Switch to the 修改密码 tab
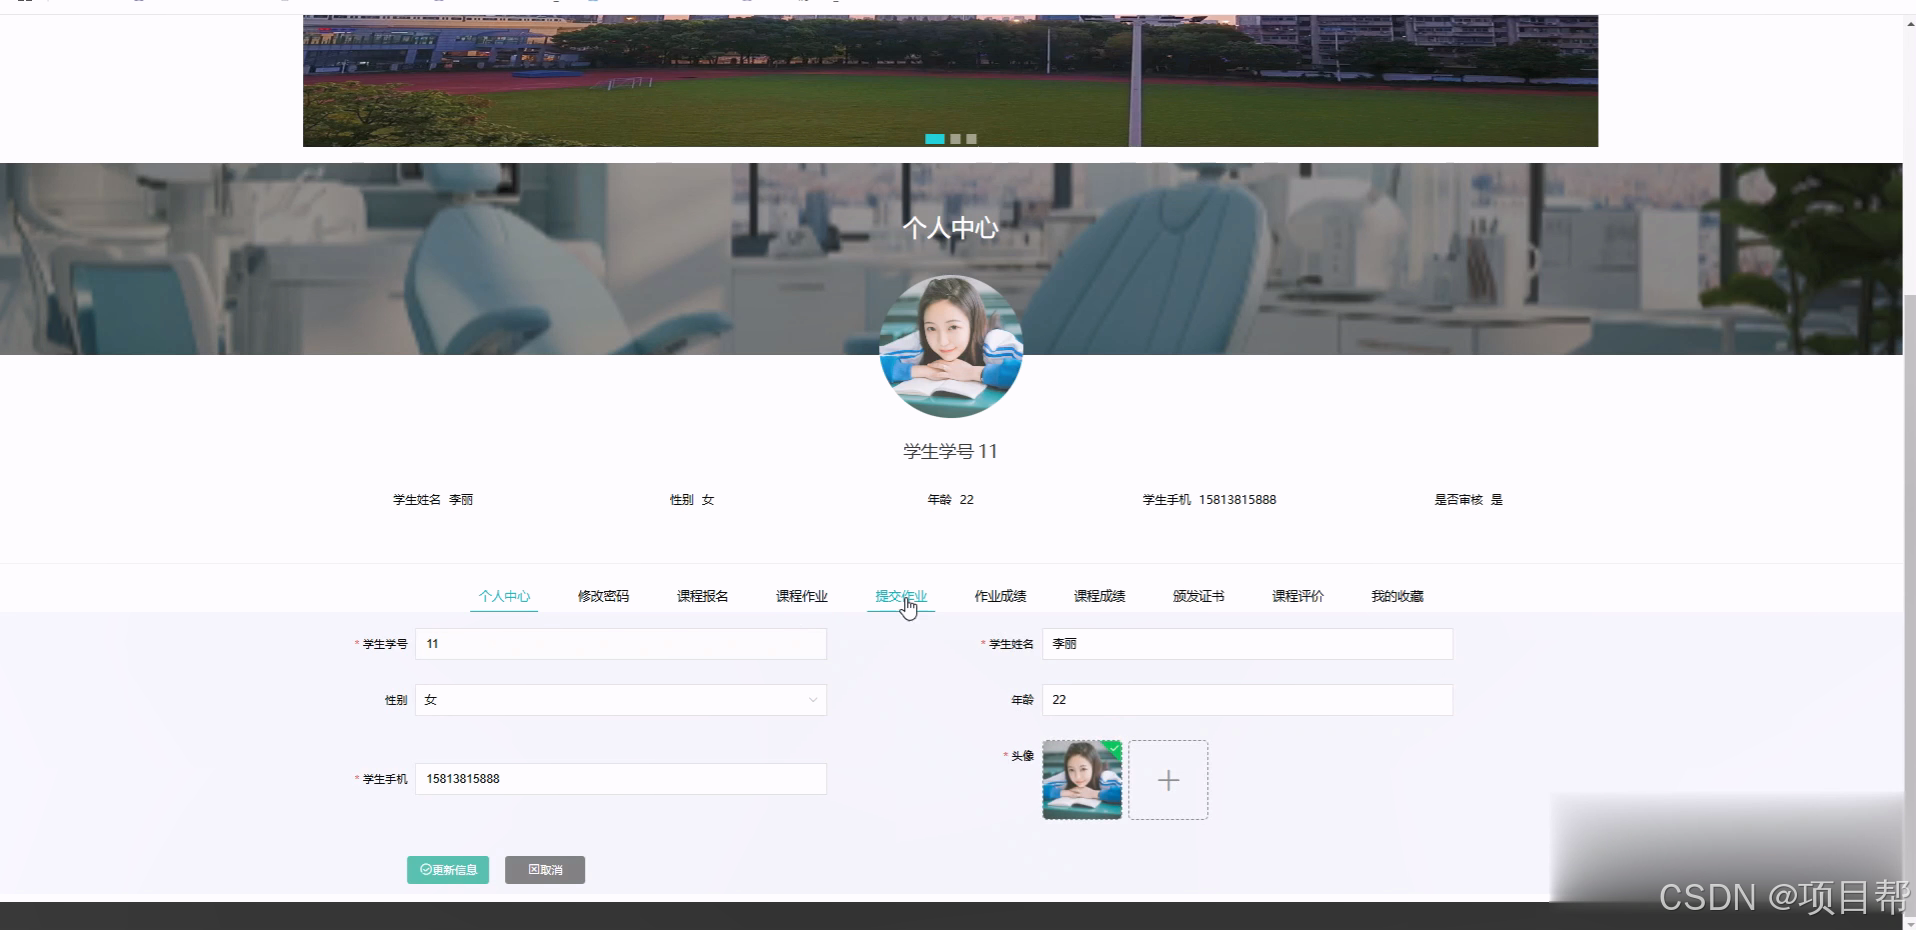Screen dimensions: 1916x930 tap(603, 596)
